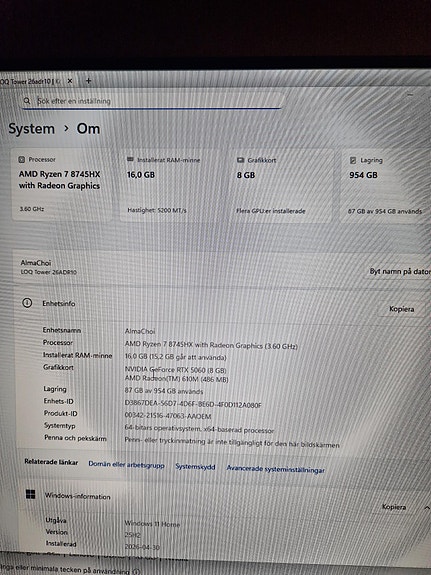Click the search magnifier icon
The height and width of the screenshot is (575, 431).
tap(27, 100)
